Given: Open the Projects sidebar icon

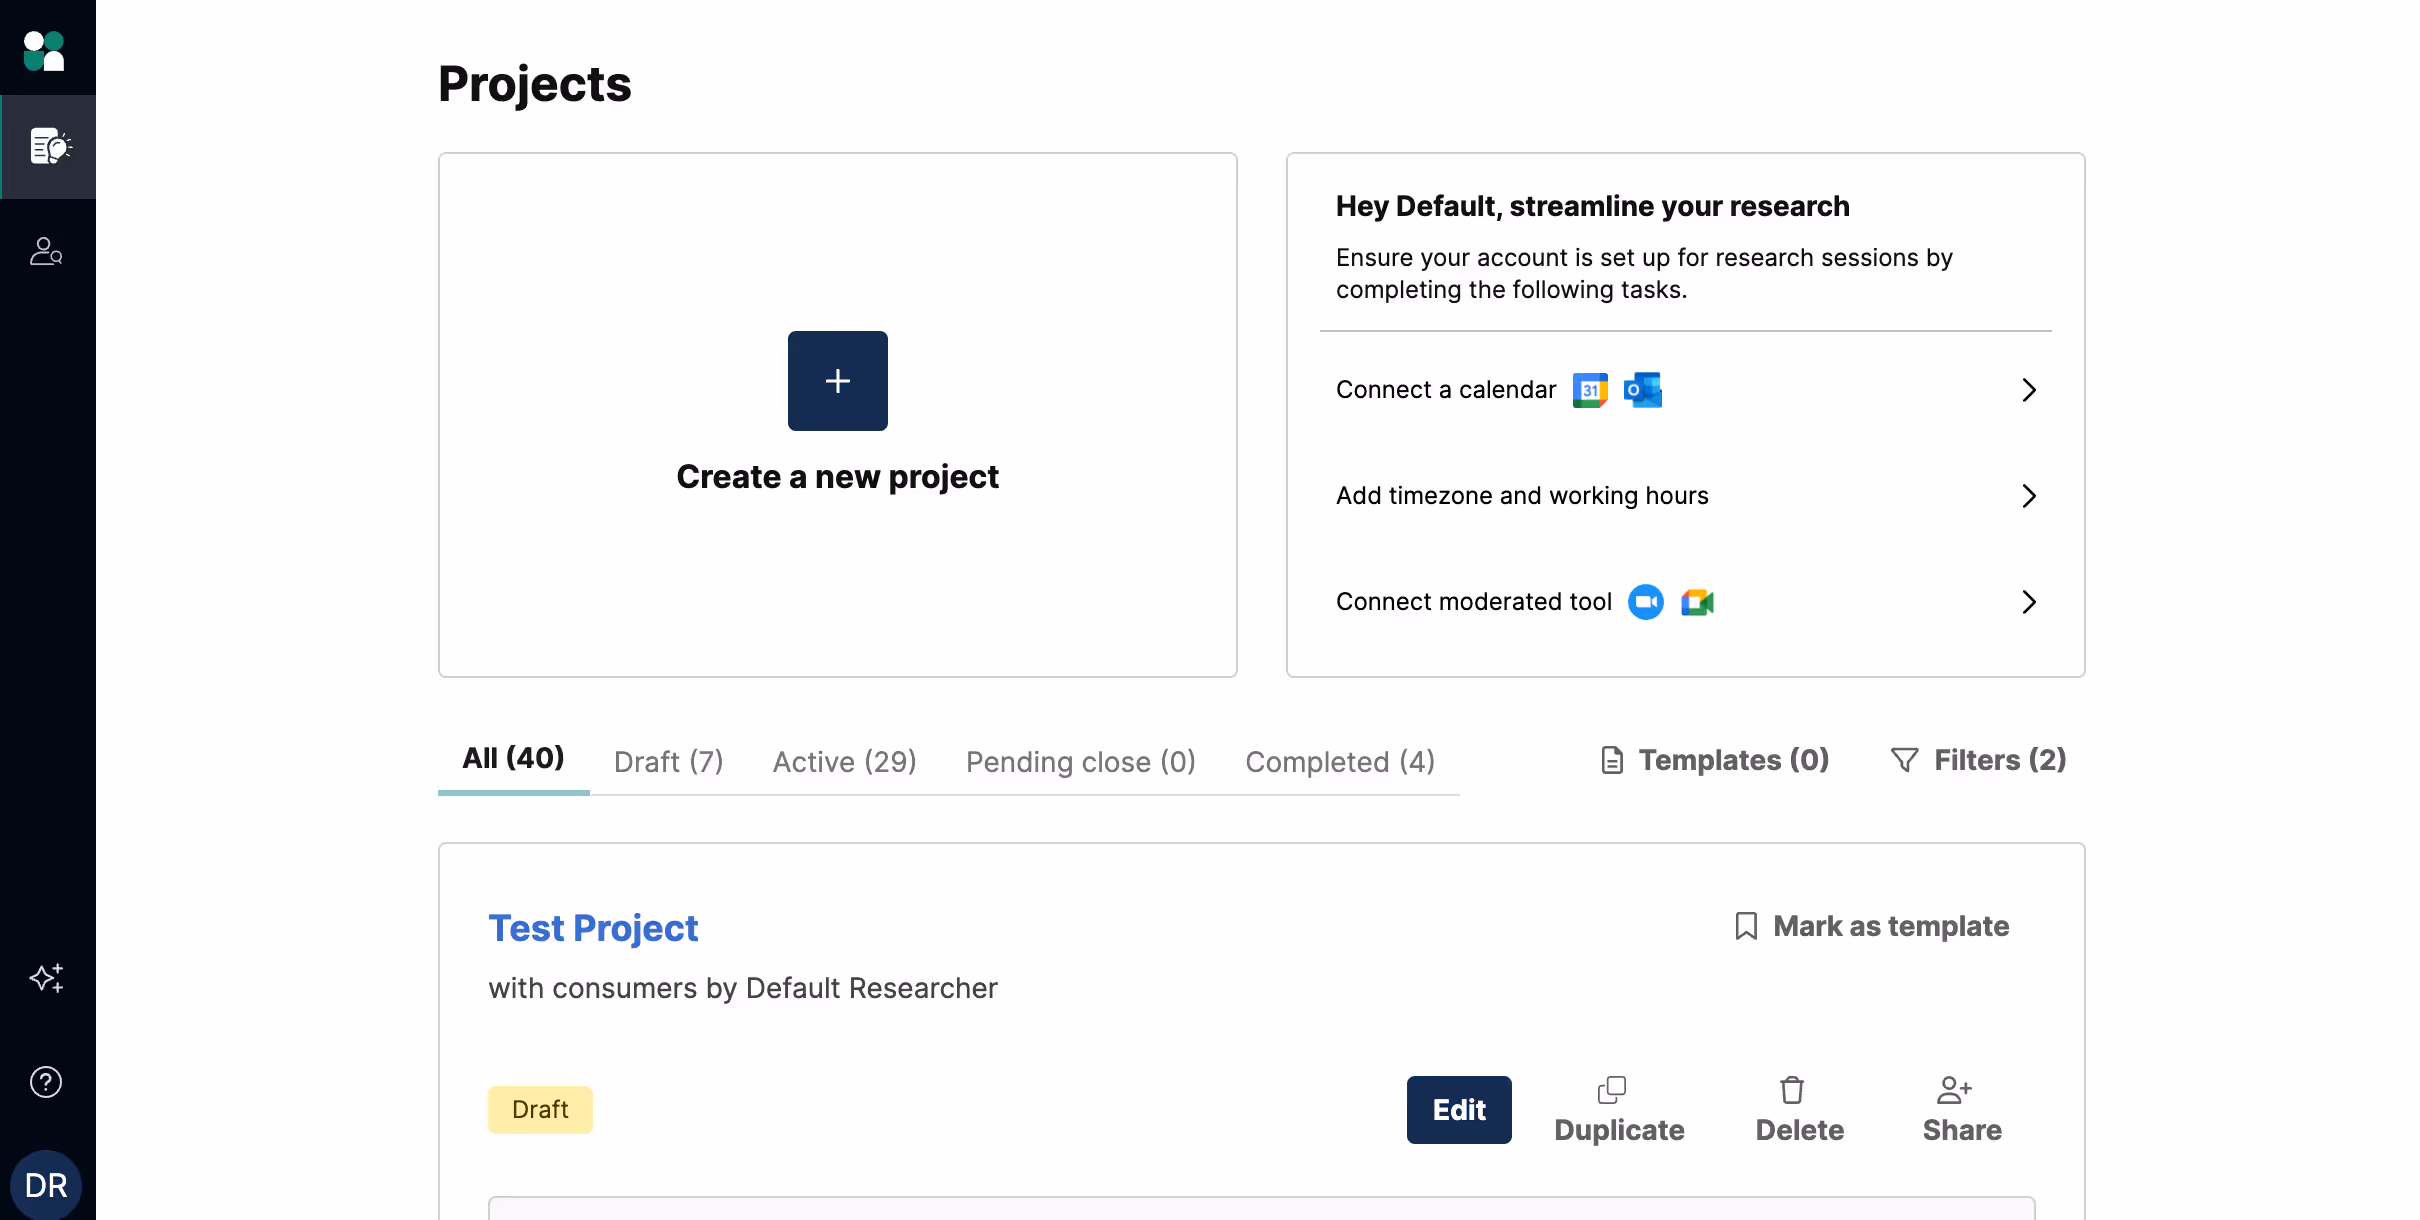Looking at the screenshot, I should coord(48,147).
